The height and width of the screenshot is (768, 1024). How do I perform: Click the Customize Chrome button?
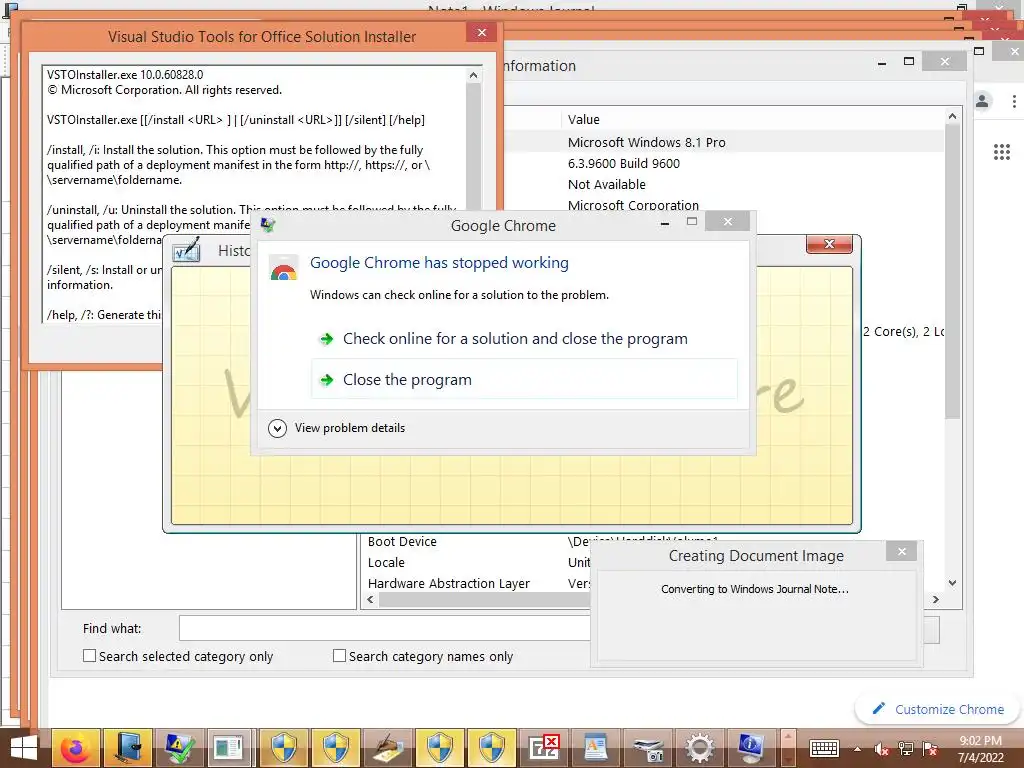tap(938, 709)
